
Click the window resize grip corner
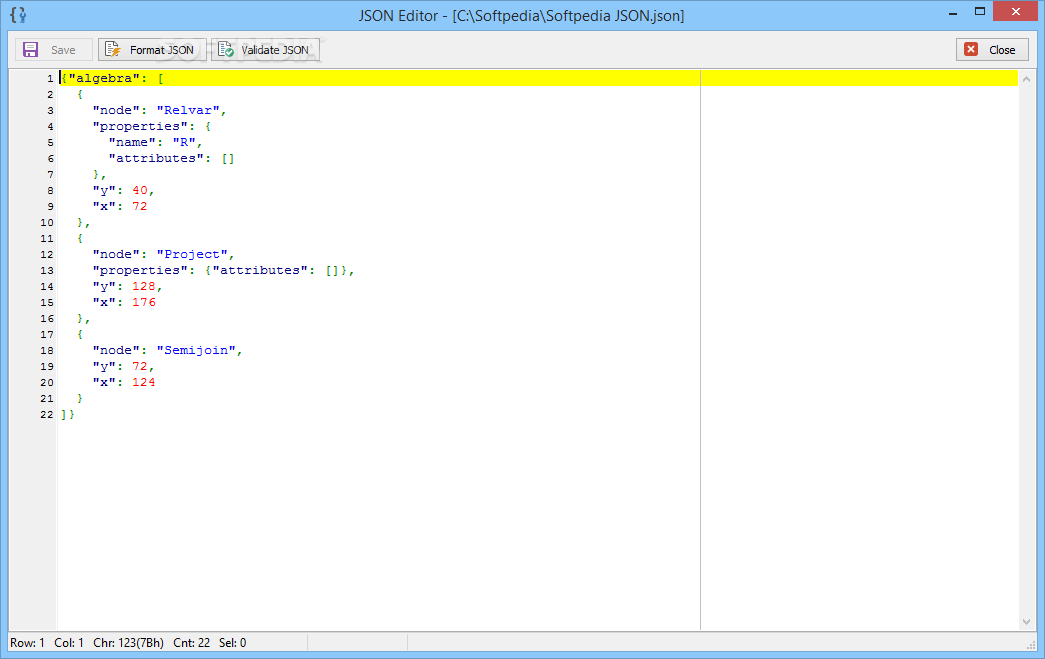pos(1032,645)
